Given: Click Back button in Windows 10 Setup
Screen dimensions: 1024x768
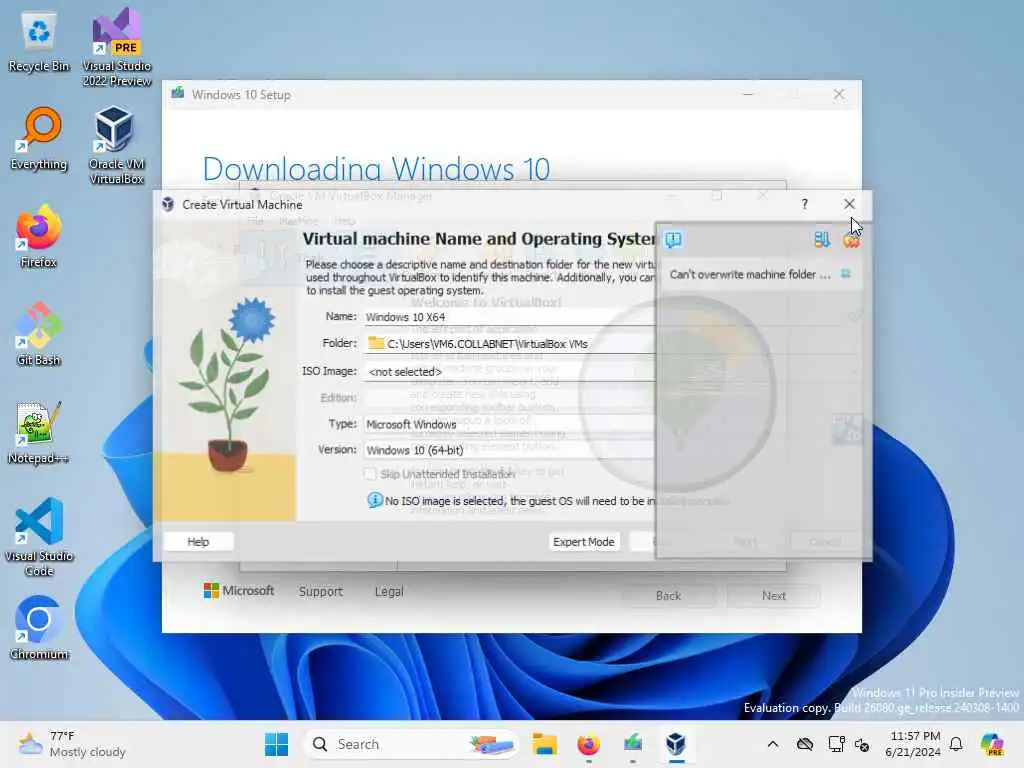Looking at the screenshot, I should (669, 596).
